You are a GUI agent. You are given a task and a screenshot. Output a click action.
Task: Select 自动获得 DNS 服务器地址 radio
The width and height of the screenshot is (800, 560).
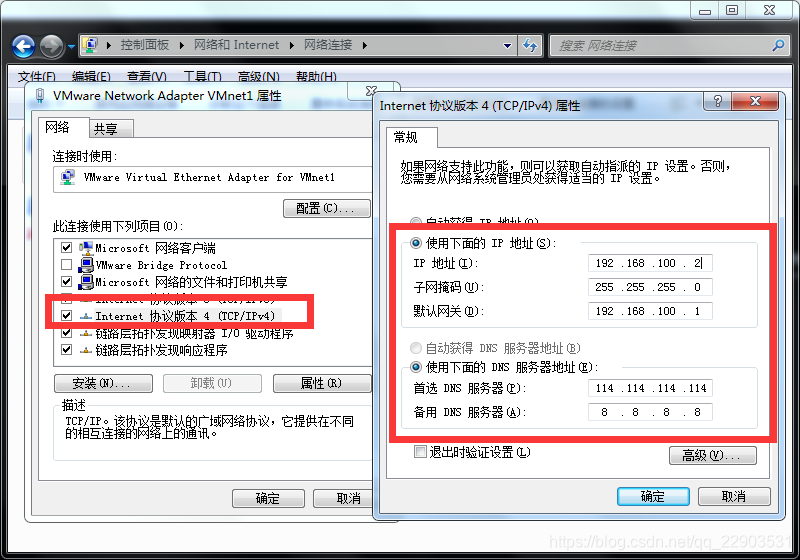click(416, 348)
